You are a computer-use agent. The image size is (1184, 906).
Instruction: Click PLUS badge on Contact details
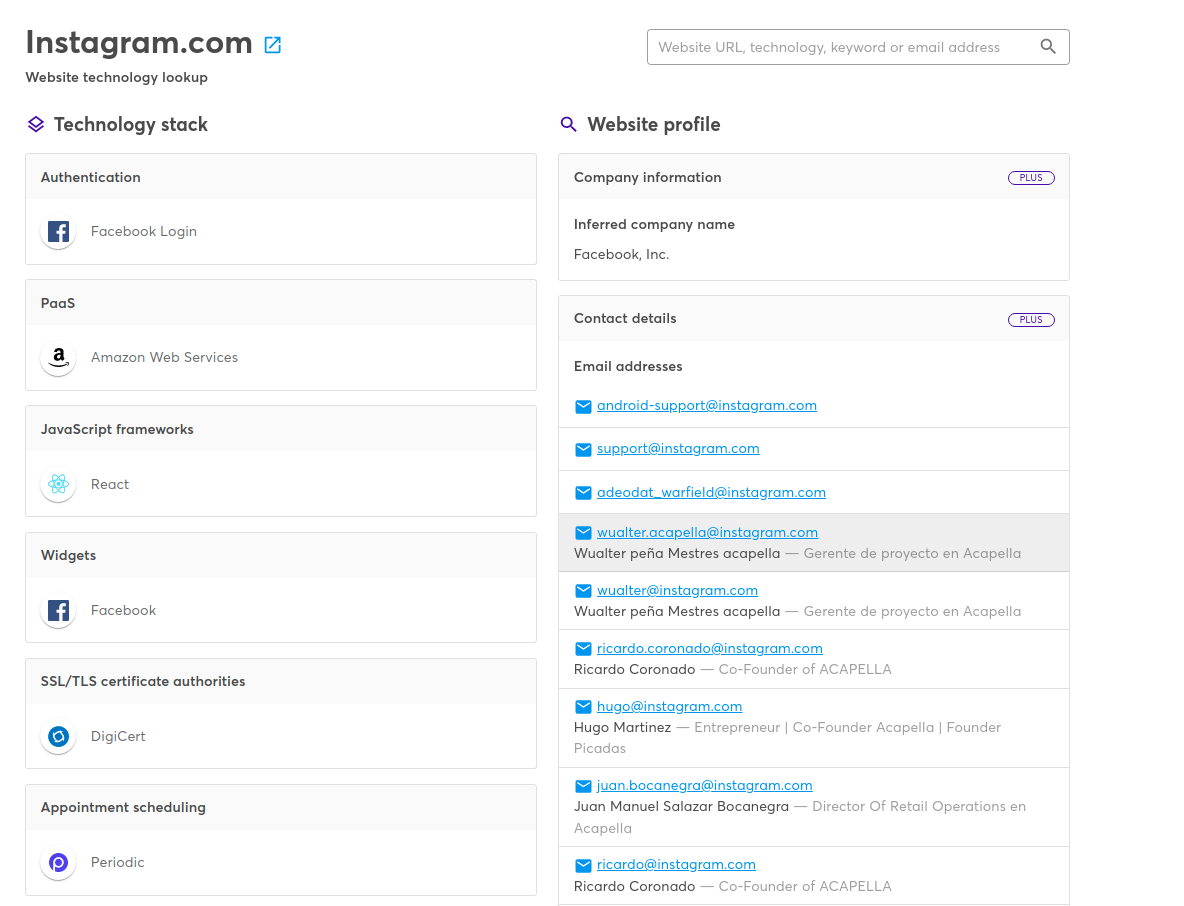tap(1031, 319)
